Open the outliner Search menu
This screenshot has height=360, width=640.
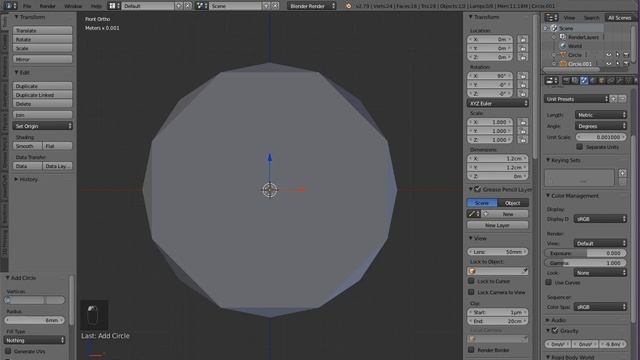(591, 18)
